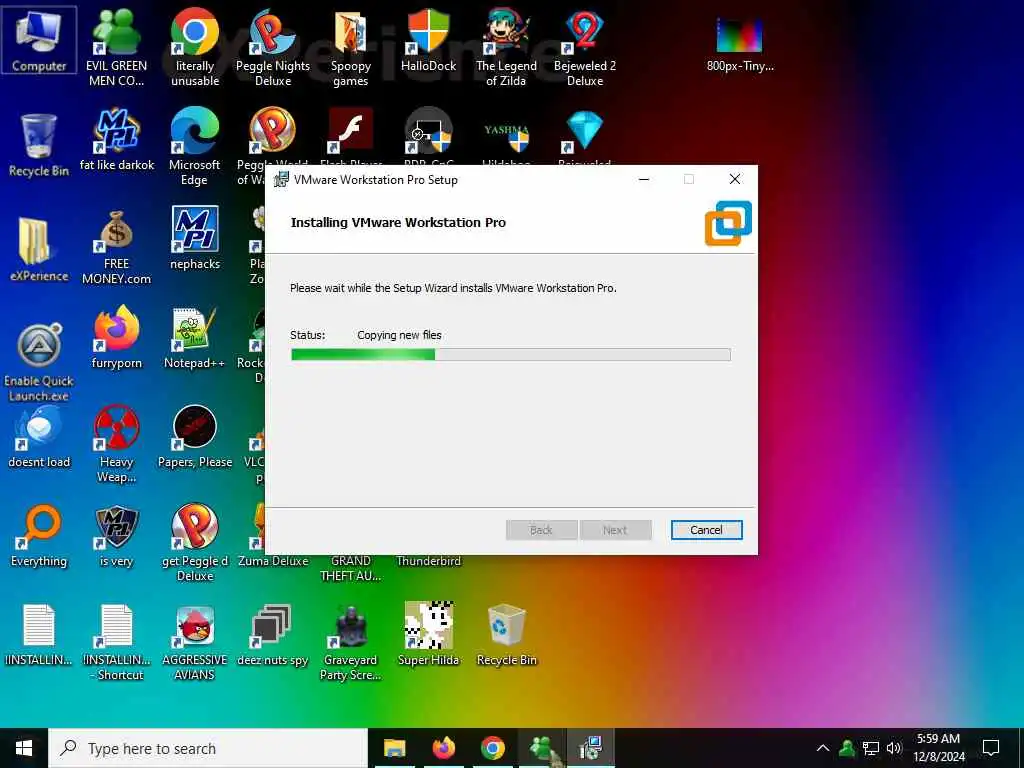Open the 'is very' shortcut

point(116,536)
